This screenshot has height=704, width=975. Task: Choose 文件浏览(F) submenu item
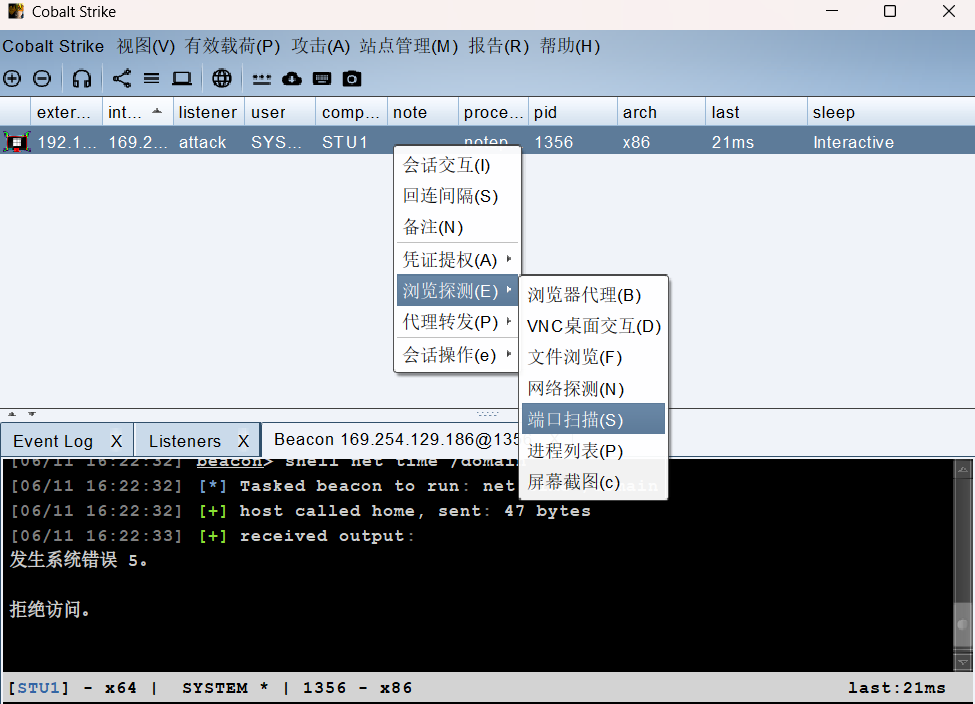(593, 357)
